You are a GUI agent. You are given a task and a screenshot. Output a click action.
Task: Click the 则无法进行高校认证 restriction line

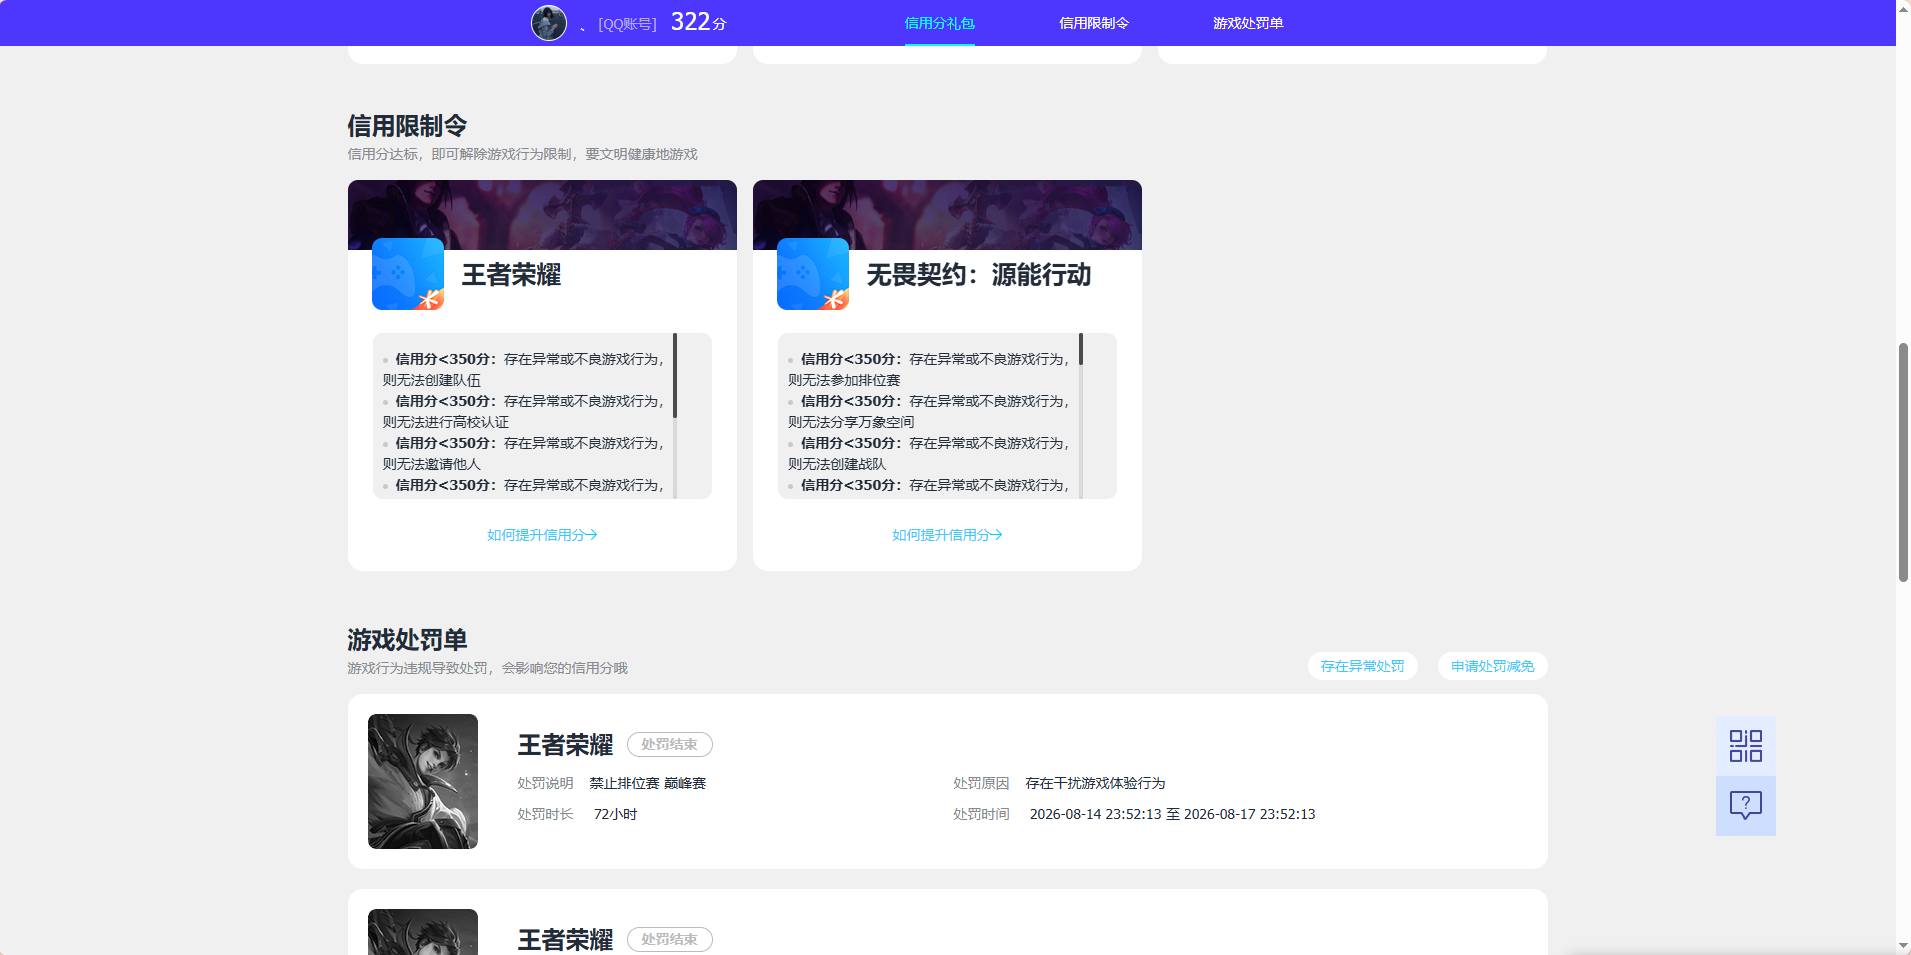446,422
